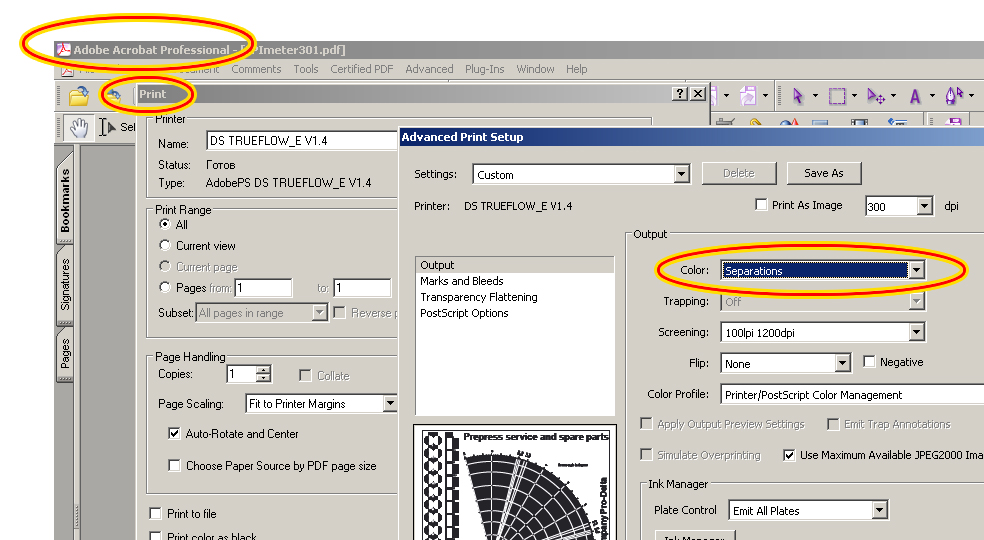This screenshot has width=984, height=540.
Task: Click the Save As button
Action: [823, 173]
